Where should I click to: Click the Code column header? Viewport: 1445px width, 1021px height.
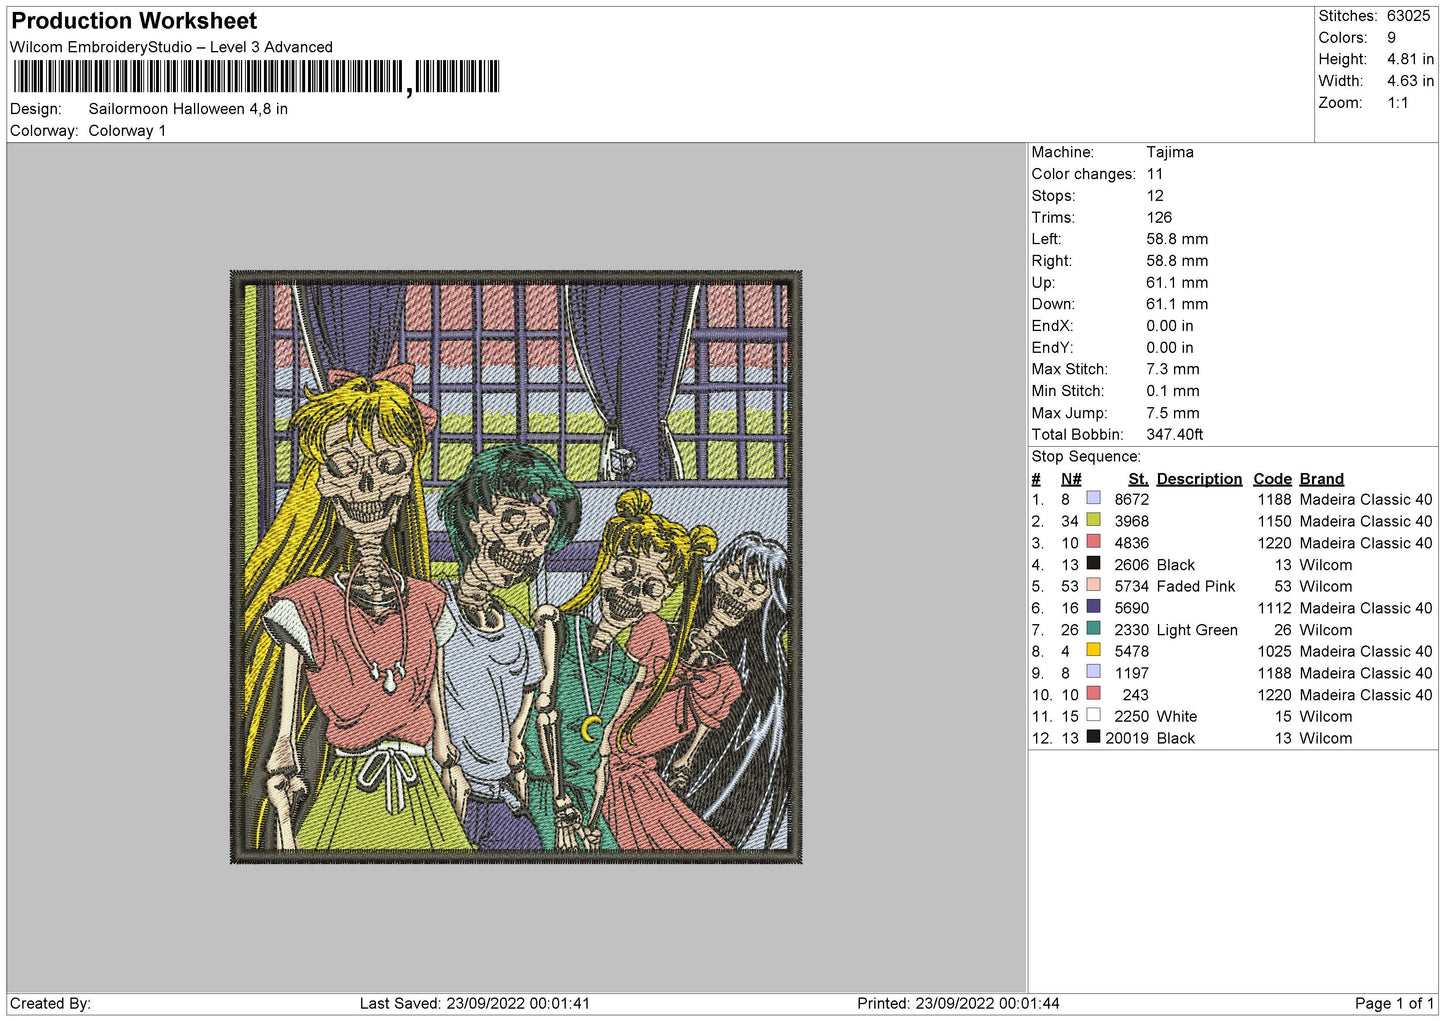(1272, 479)
